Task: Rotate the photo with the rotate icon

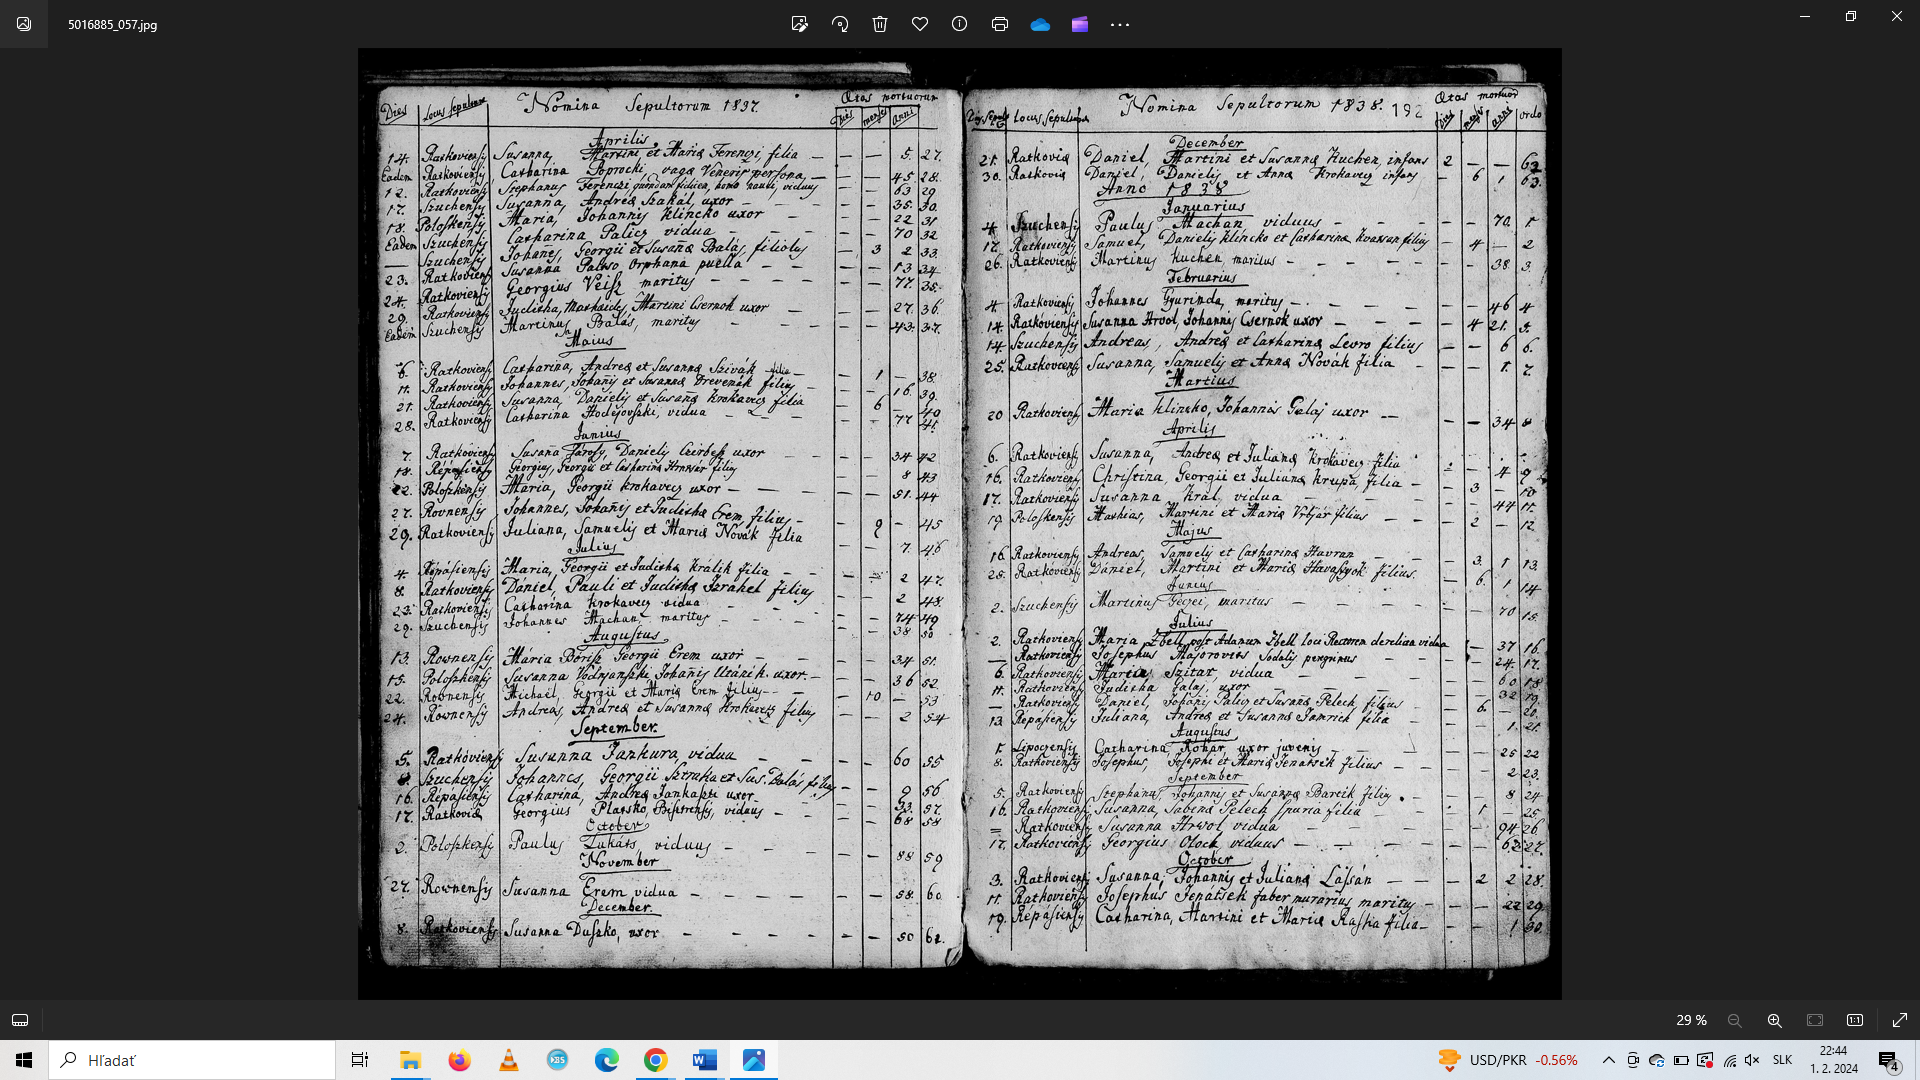Action: pos(840,24)
